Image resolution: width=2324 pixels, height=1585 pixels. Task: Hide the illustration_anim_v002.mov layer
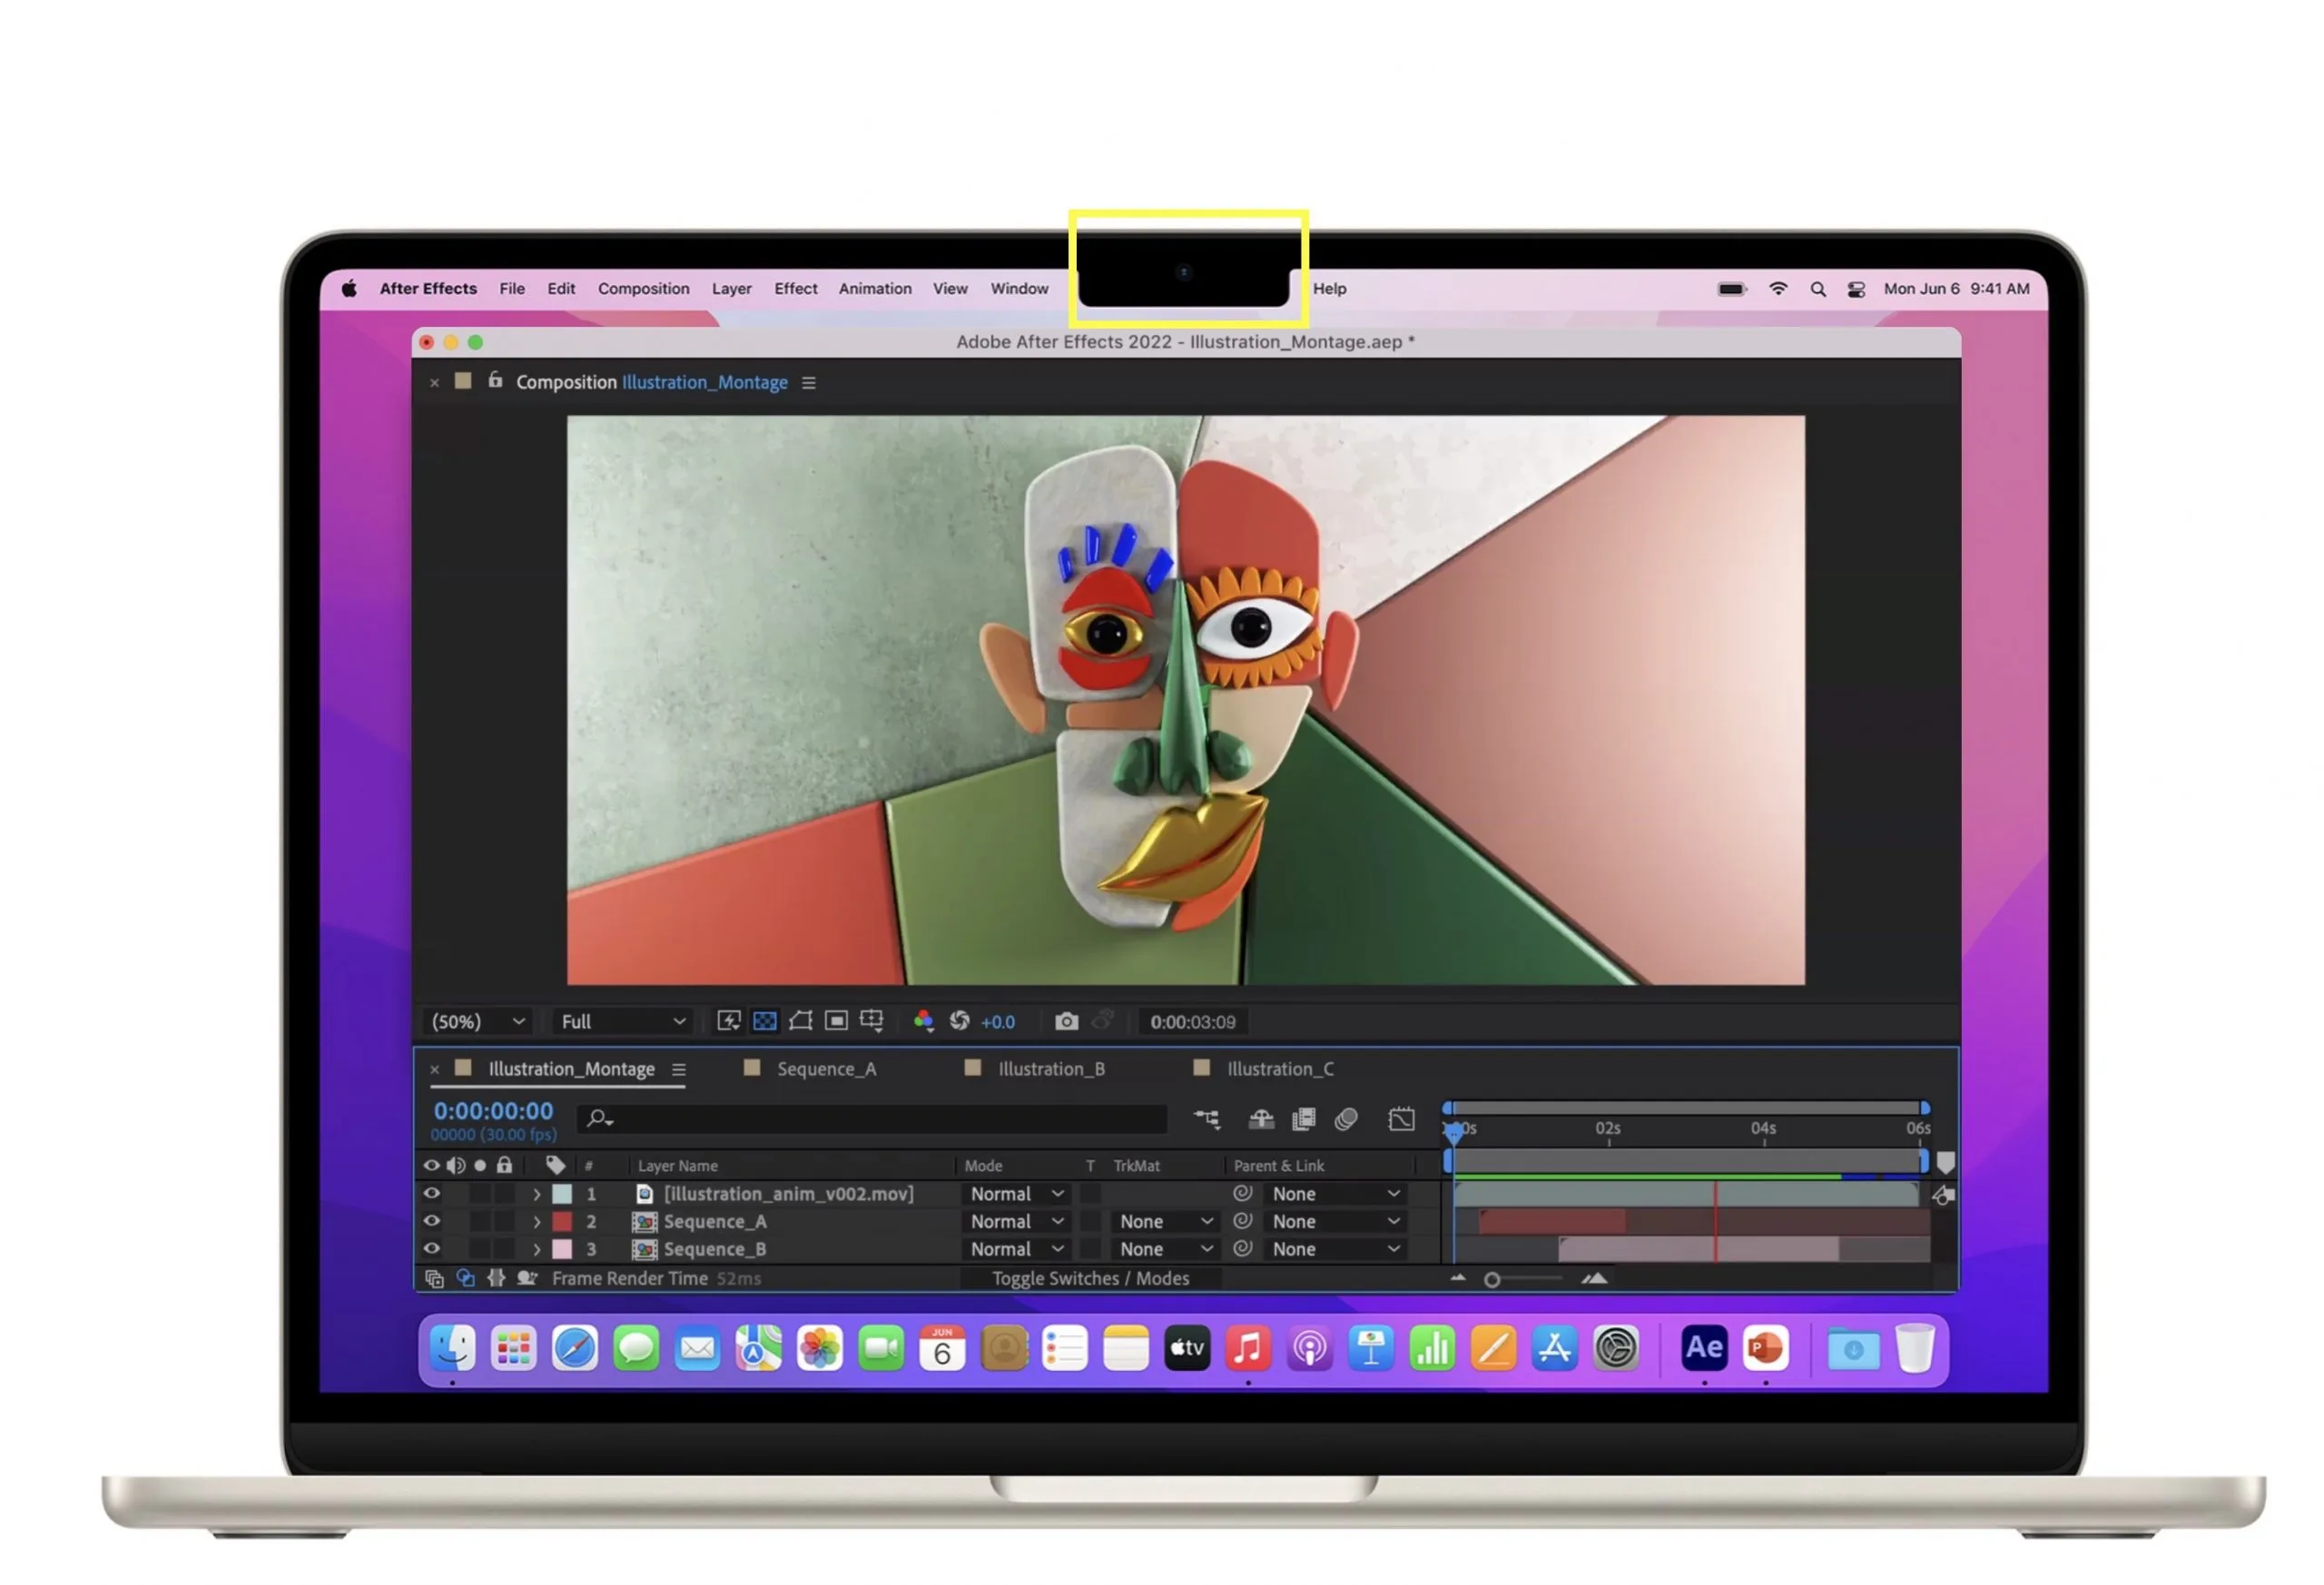(431, 1194)
